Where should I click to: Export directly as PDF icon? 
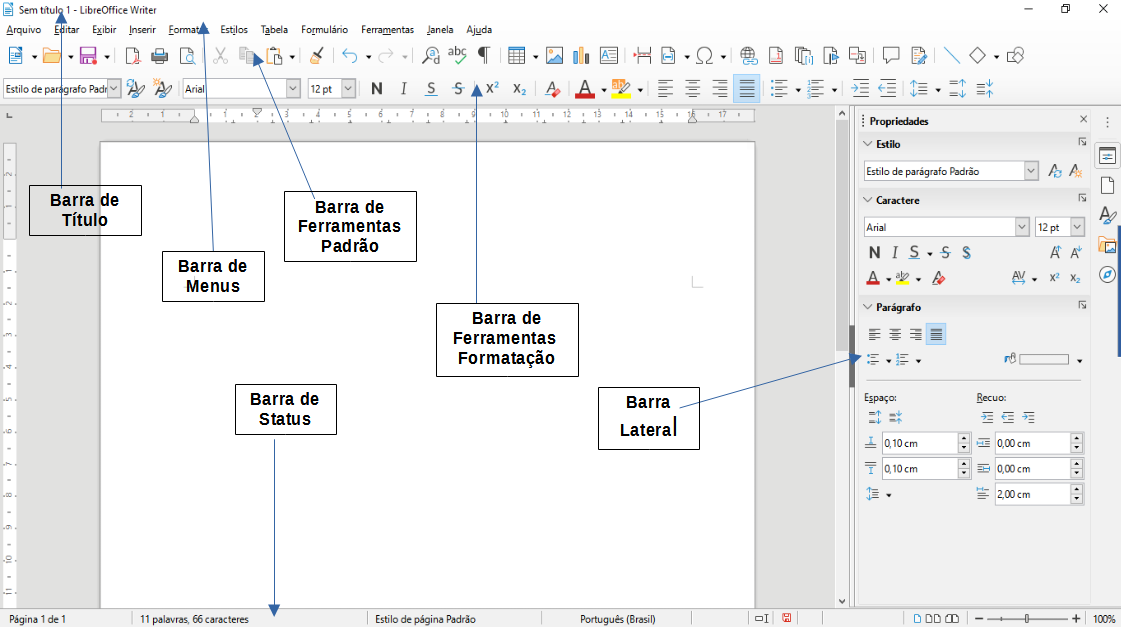point(132,56)
